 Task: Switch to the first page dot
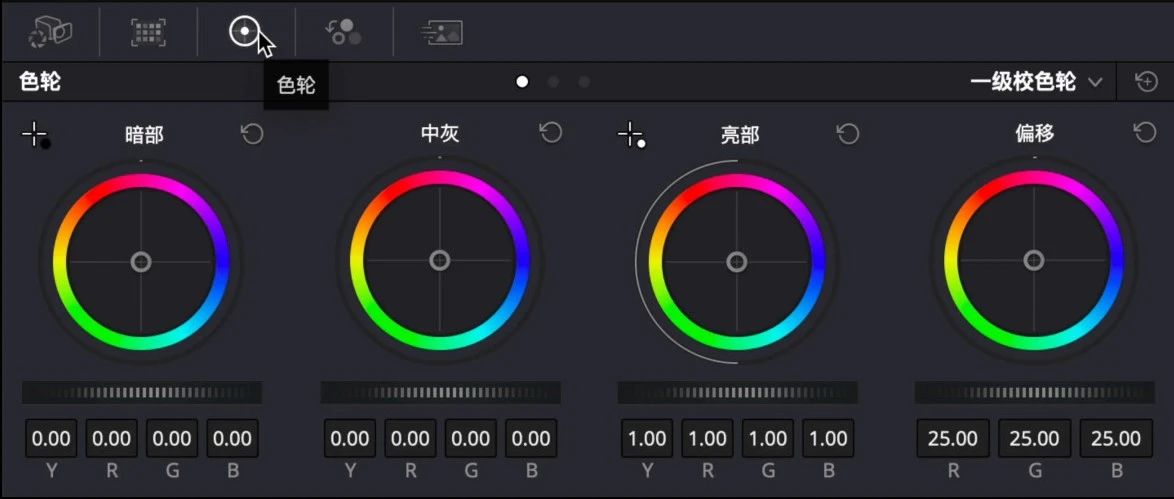coord(522,82)
